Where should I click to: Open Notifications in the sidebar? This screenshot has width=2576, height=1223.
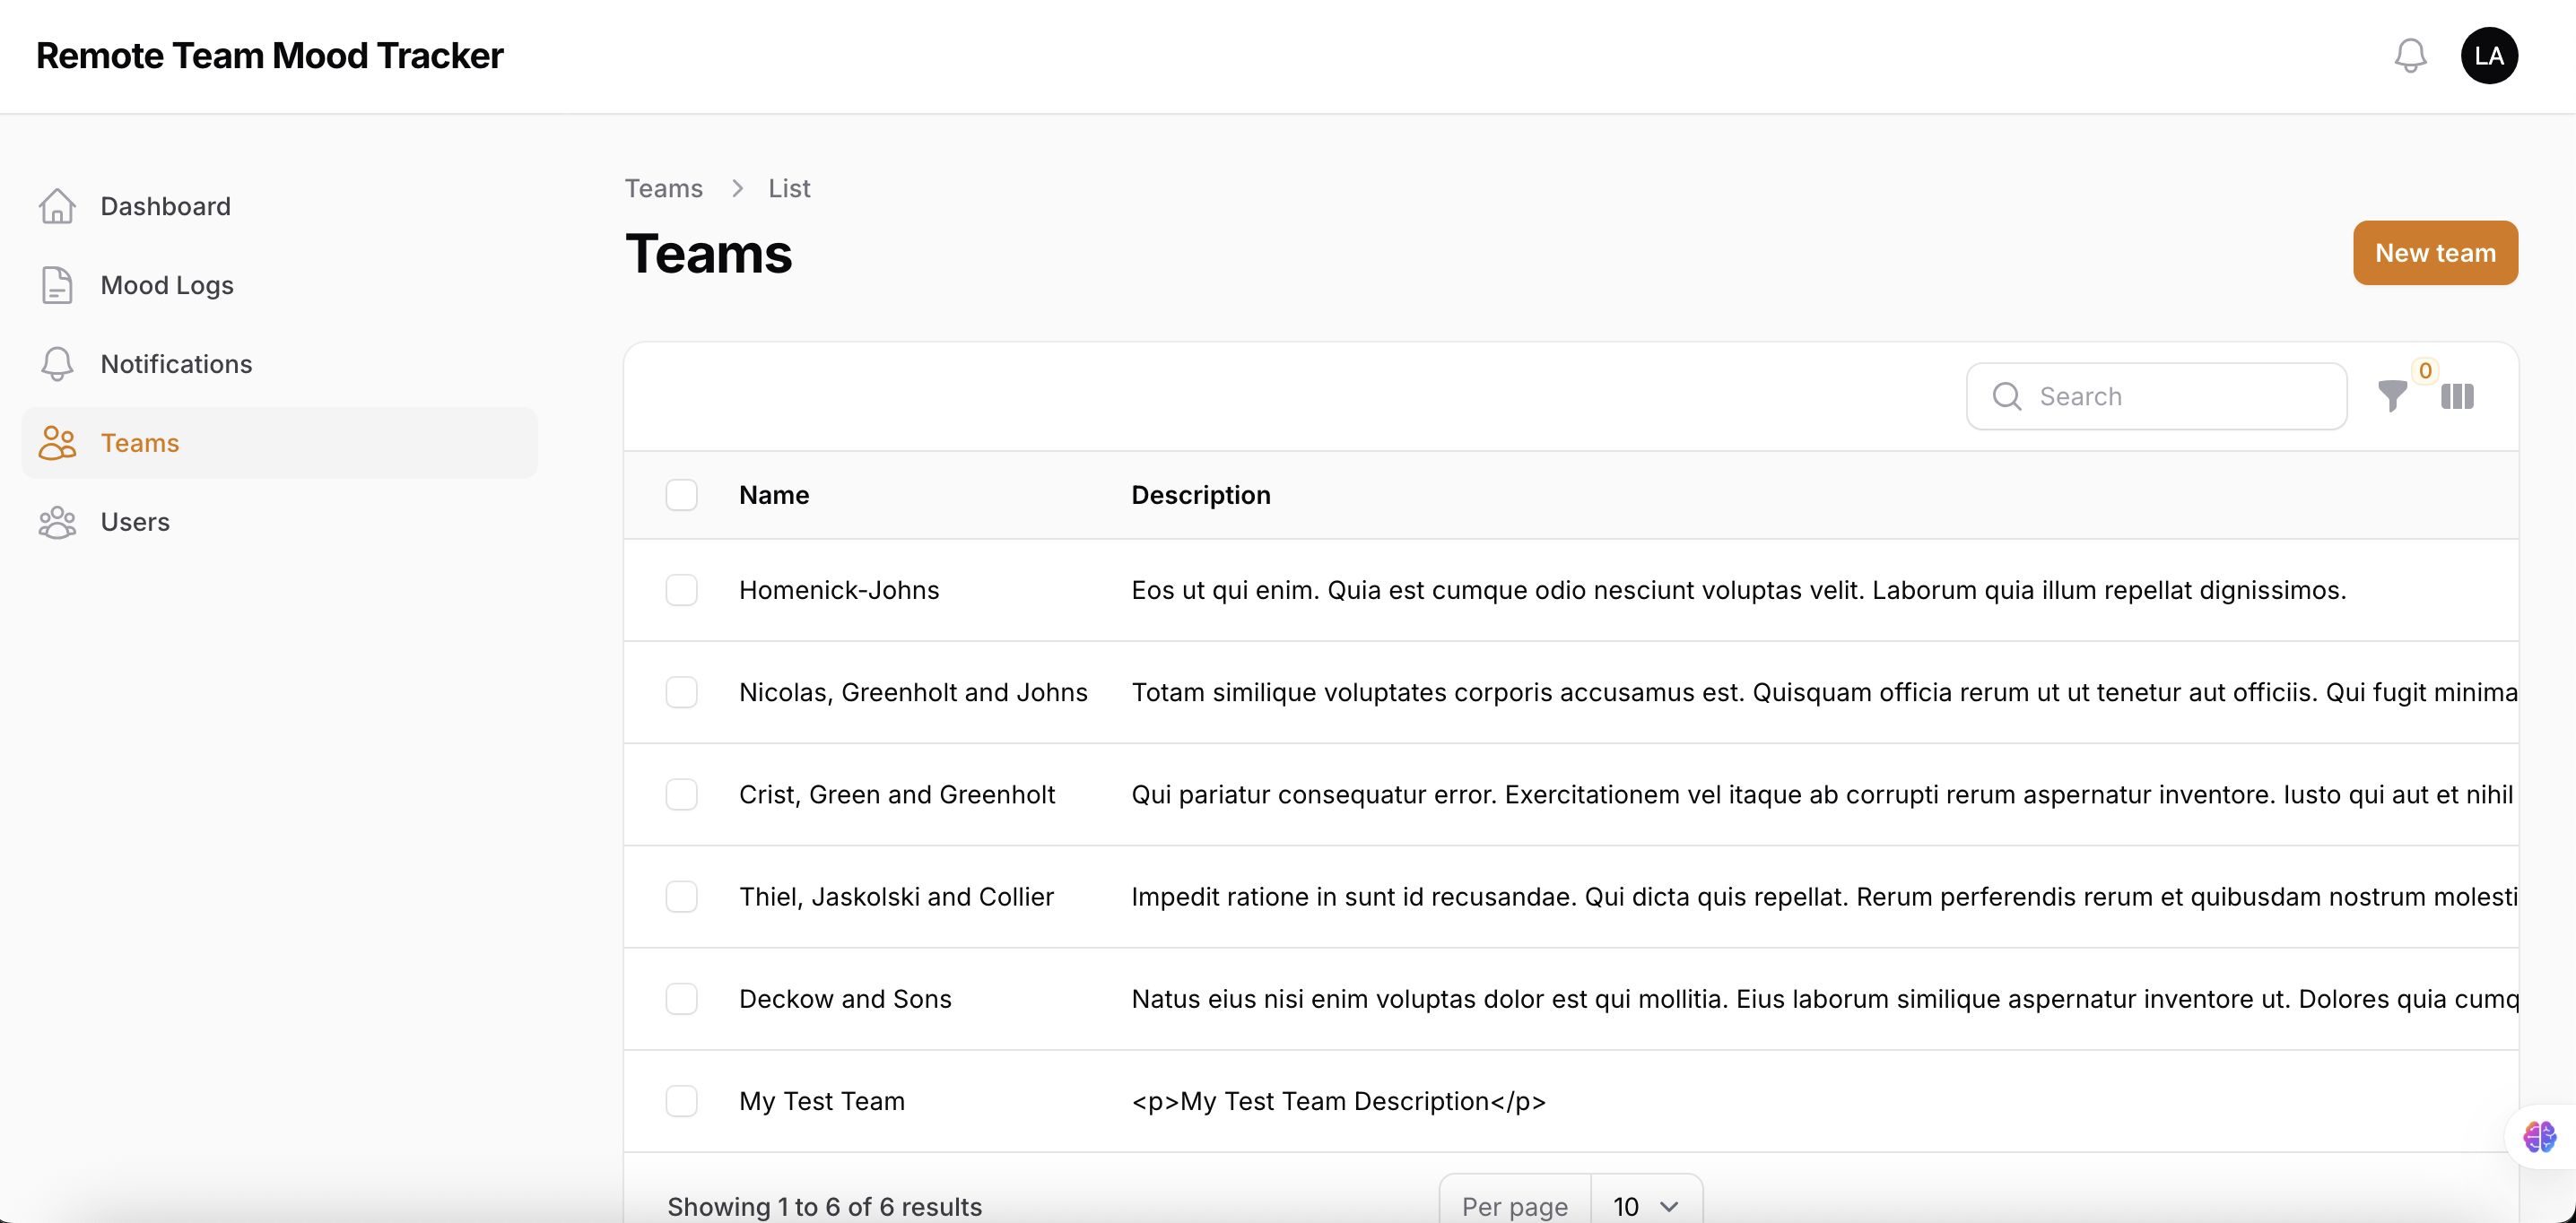click(176, 364)
